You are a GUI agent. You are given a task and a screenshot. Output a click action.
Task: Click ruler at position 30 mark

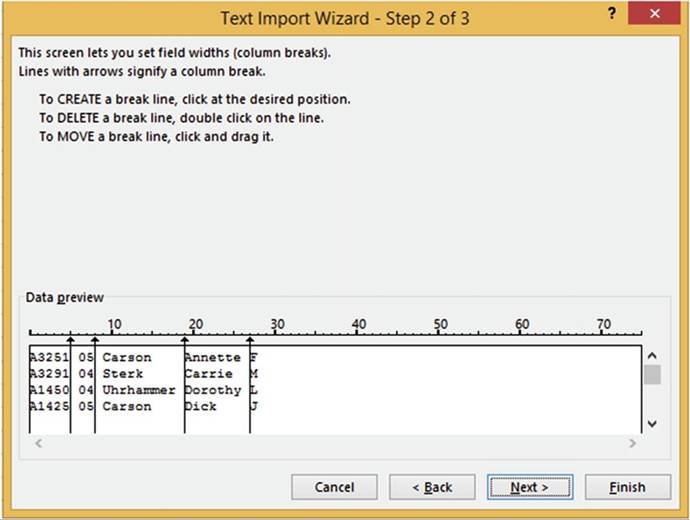pos(275,334)
